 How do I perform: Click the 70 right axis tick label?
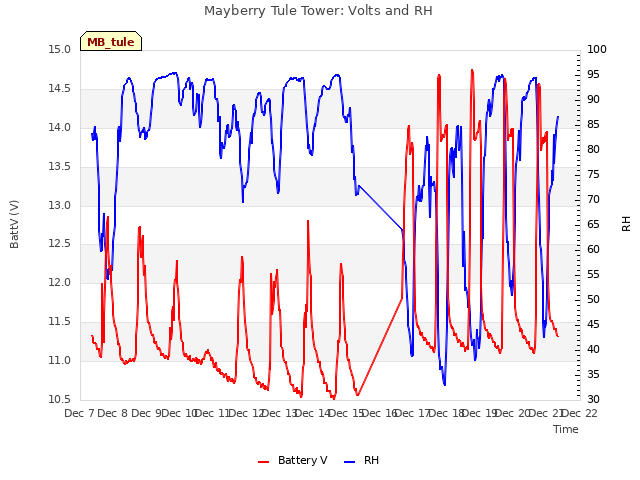coord(593,200)
